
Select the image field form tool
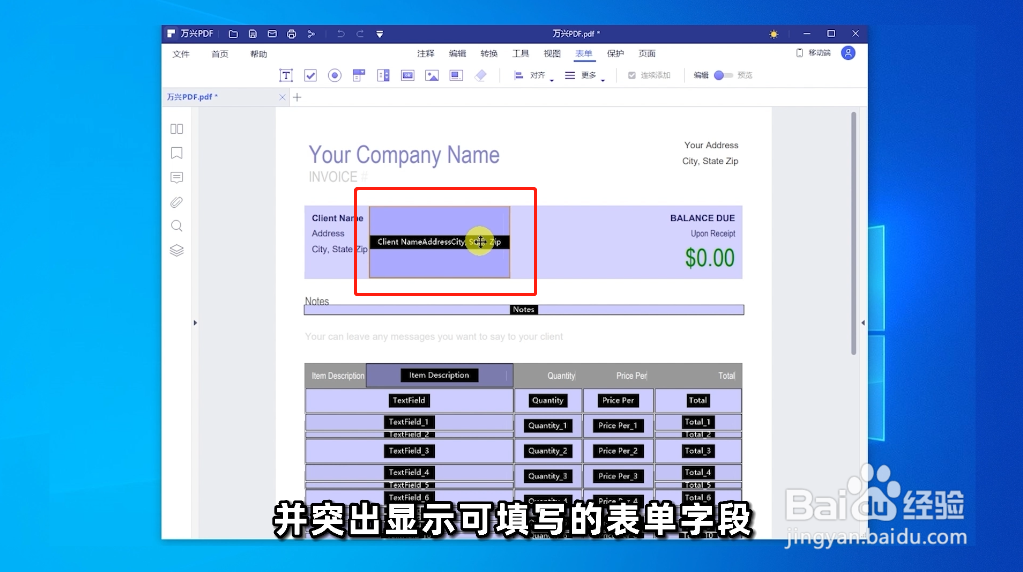tap(432, 76)
